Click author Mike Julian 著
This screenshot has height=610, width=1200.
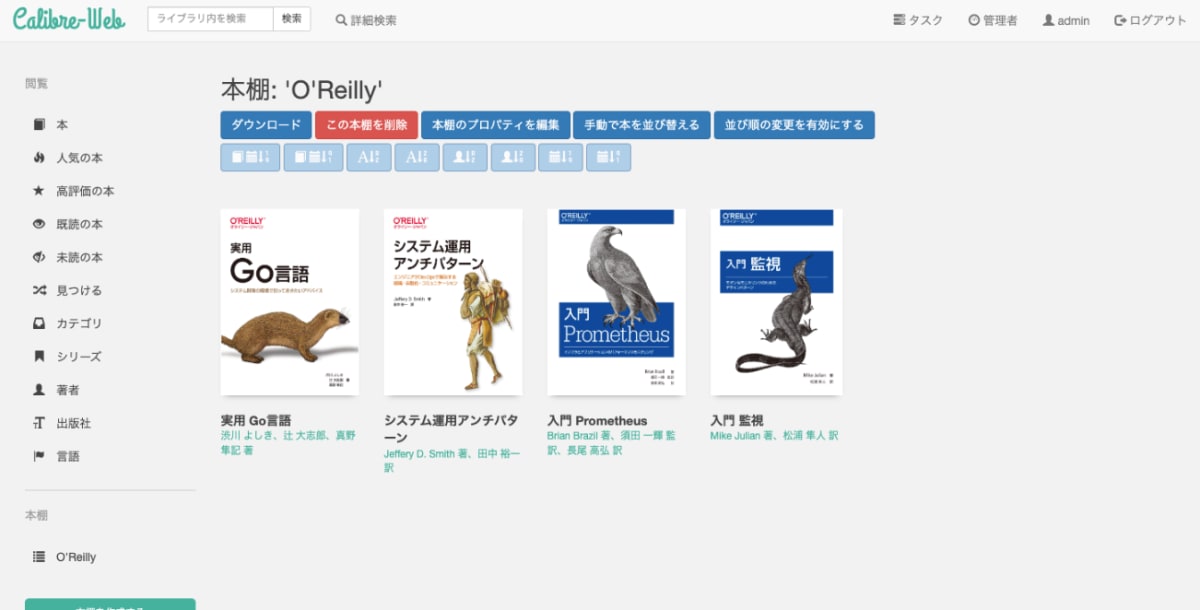click(x=742, y=436)
